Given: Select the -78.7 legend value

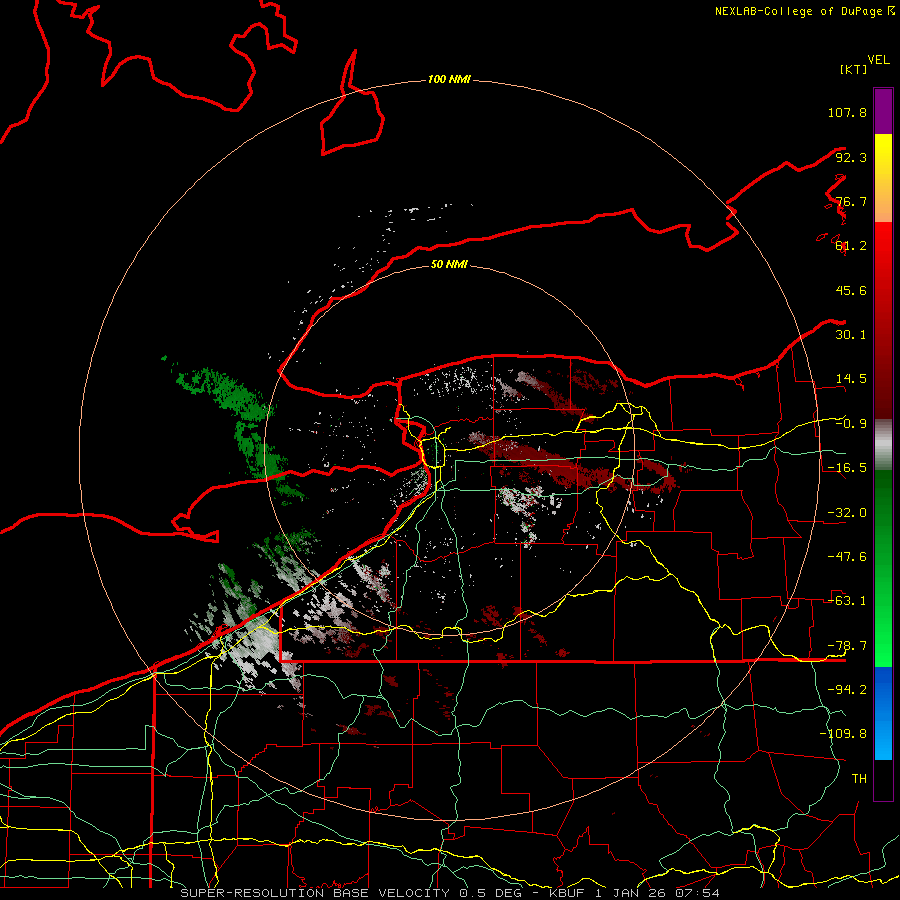Looking at the screenshot, I should (x=847, y=646).
